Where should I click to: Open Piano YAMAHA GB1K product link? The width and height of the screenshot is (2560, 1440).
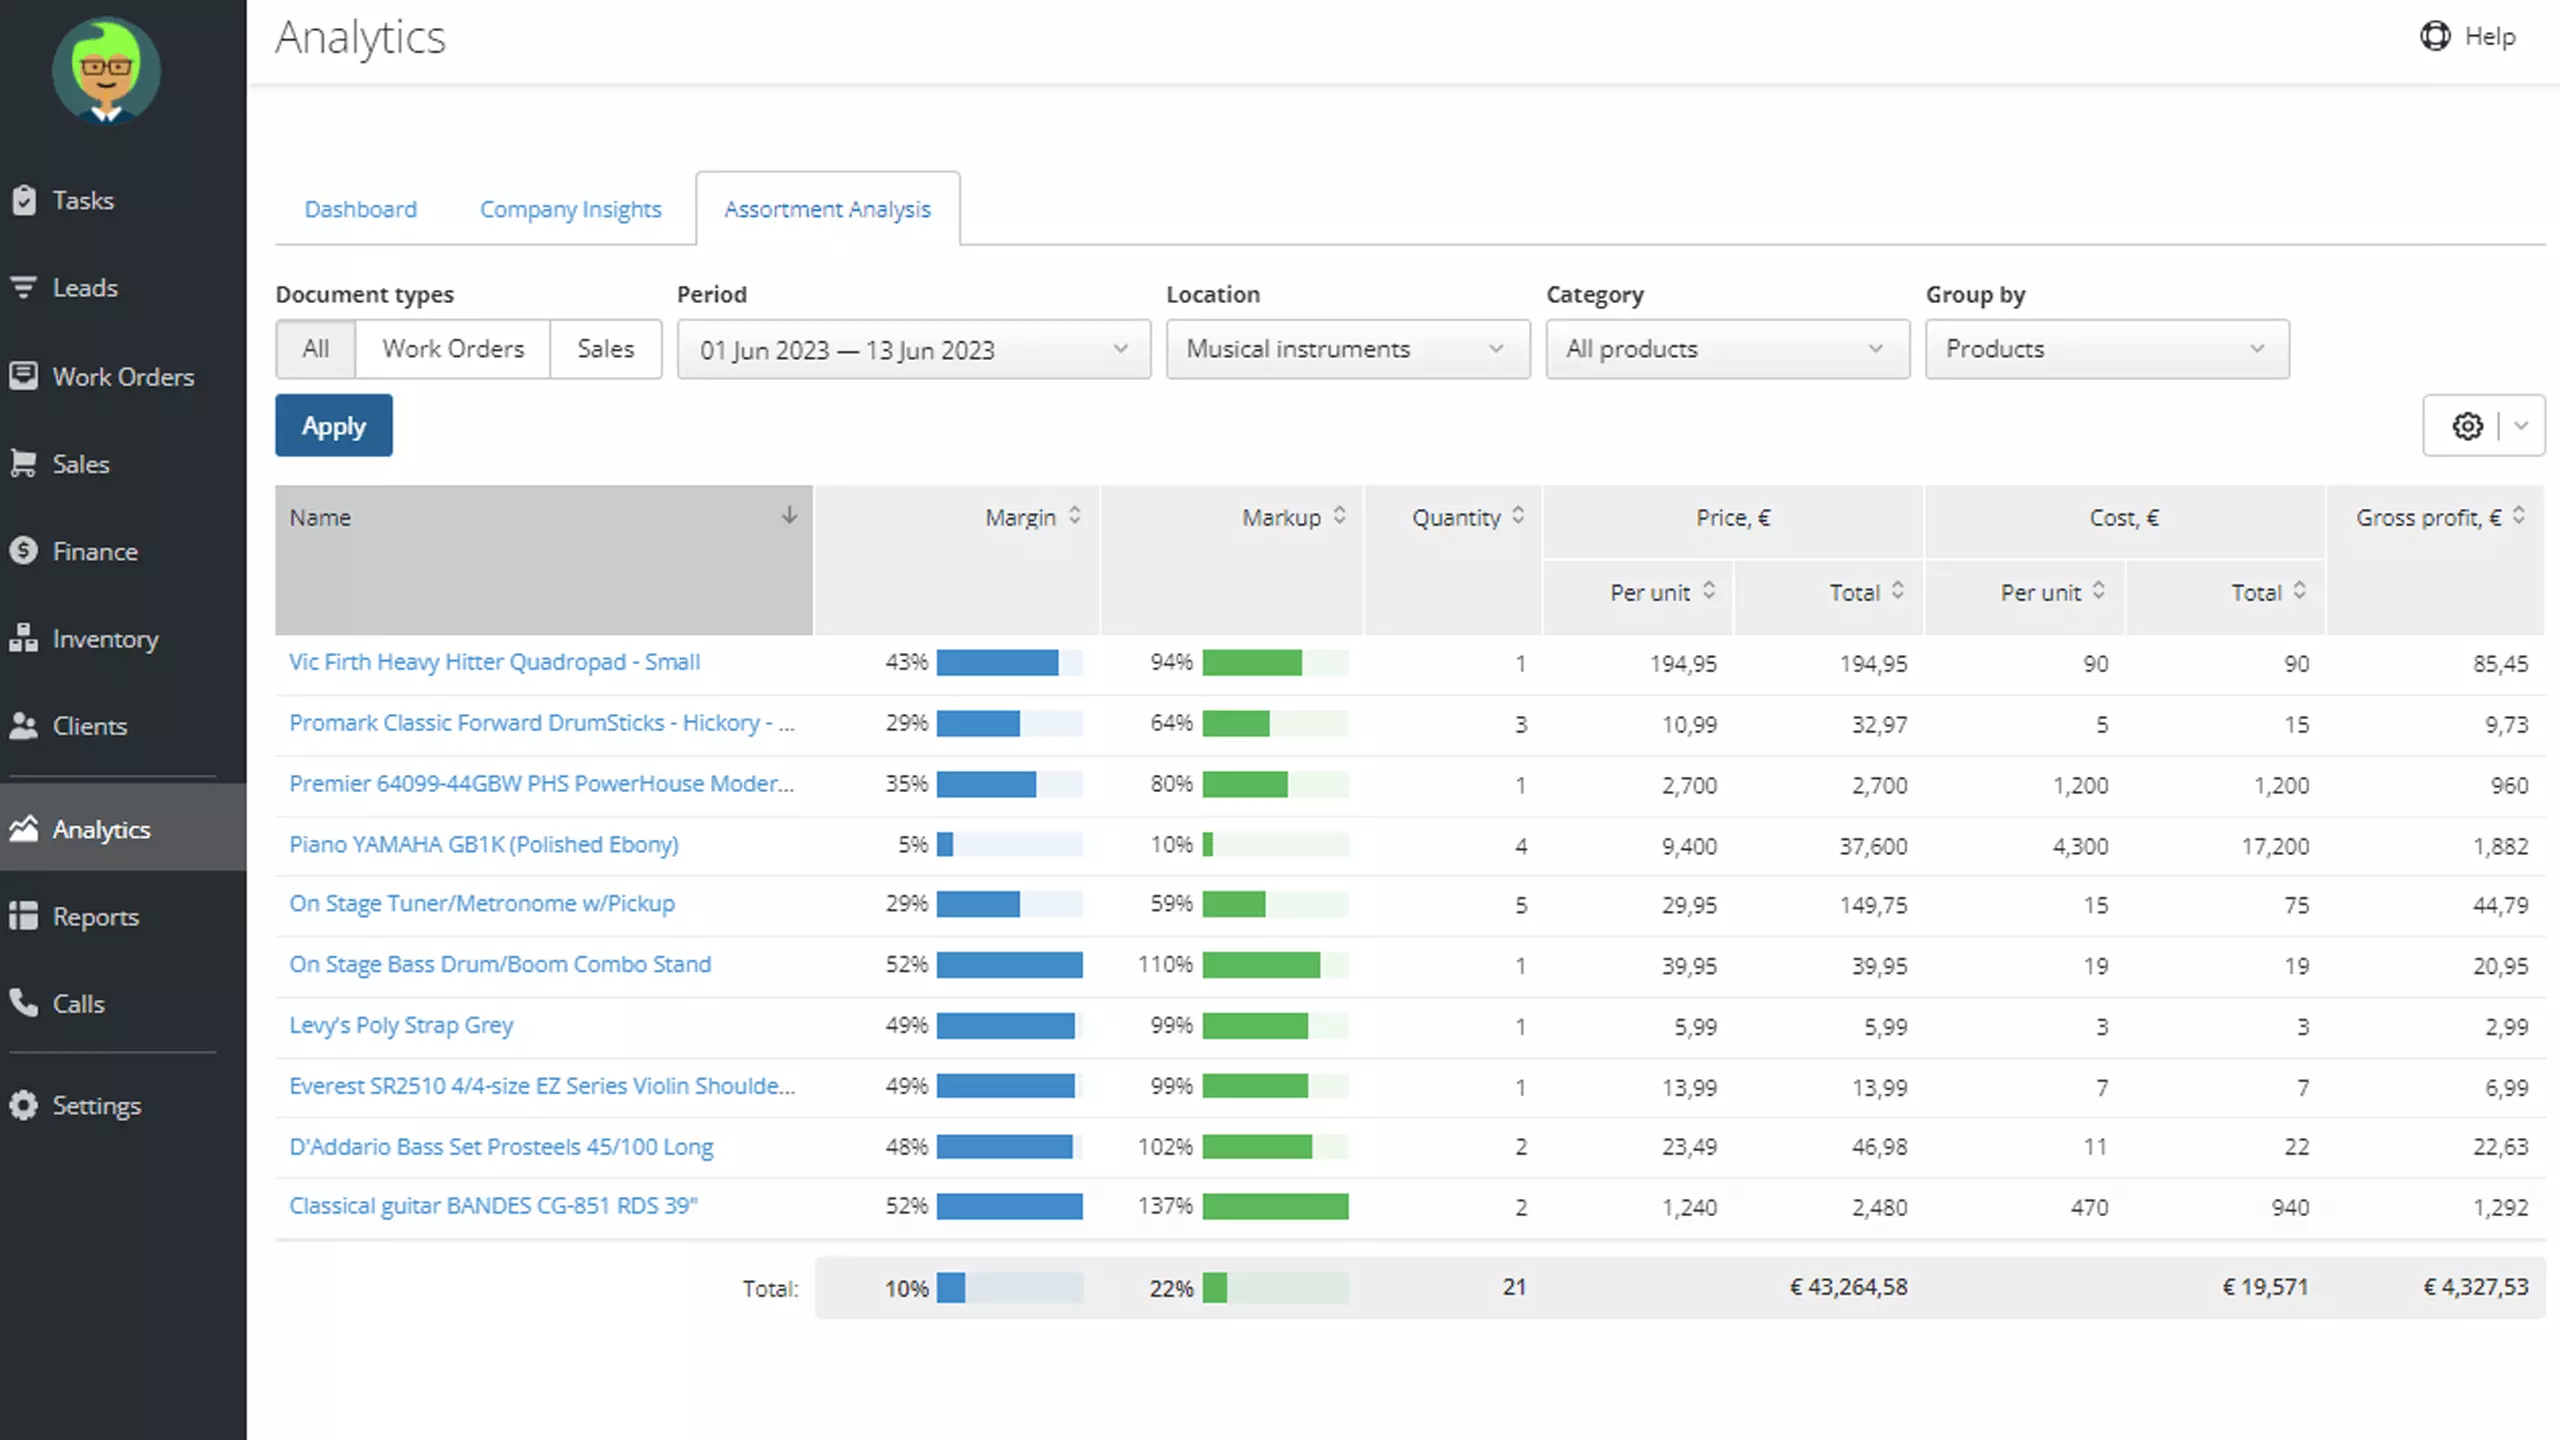point(484,844)
